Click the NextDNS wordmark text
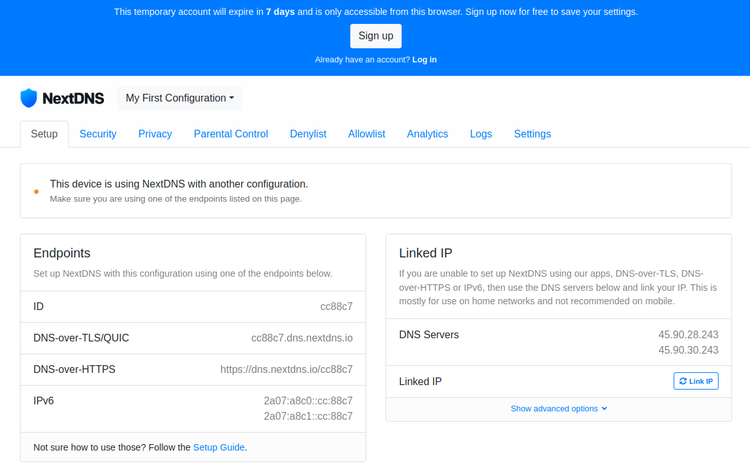 73,98
